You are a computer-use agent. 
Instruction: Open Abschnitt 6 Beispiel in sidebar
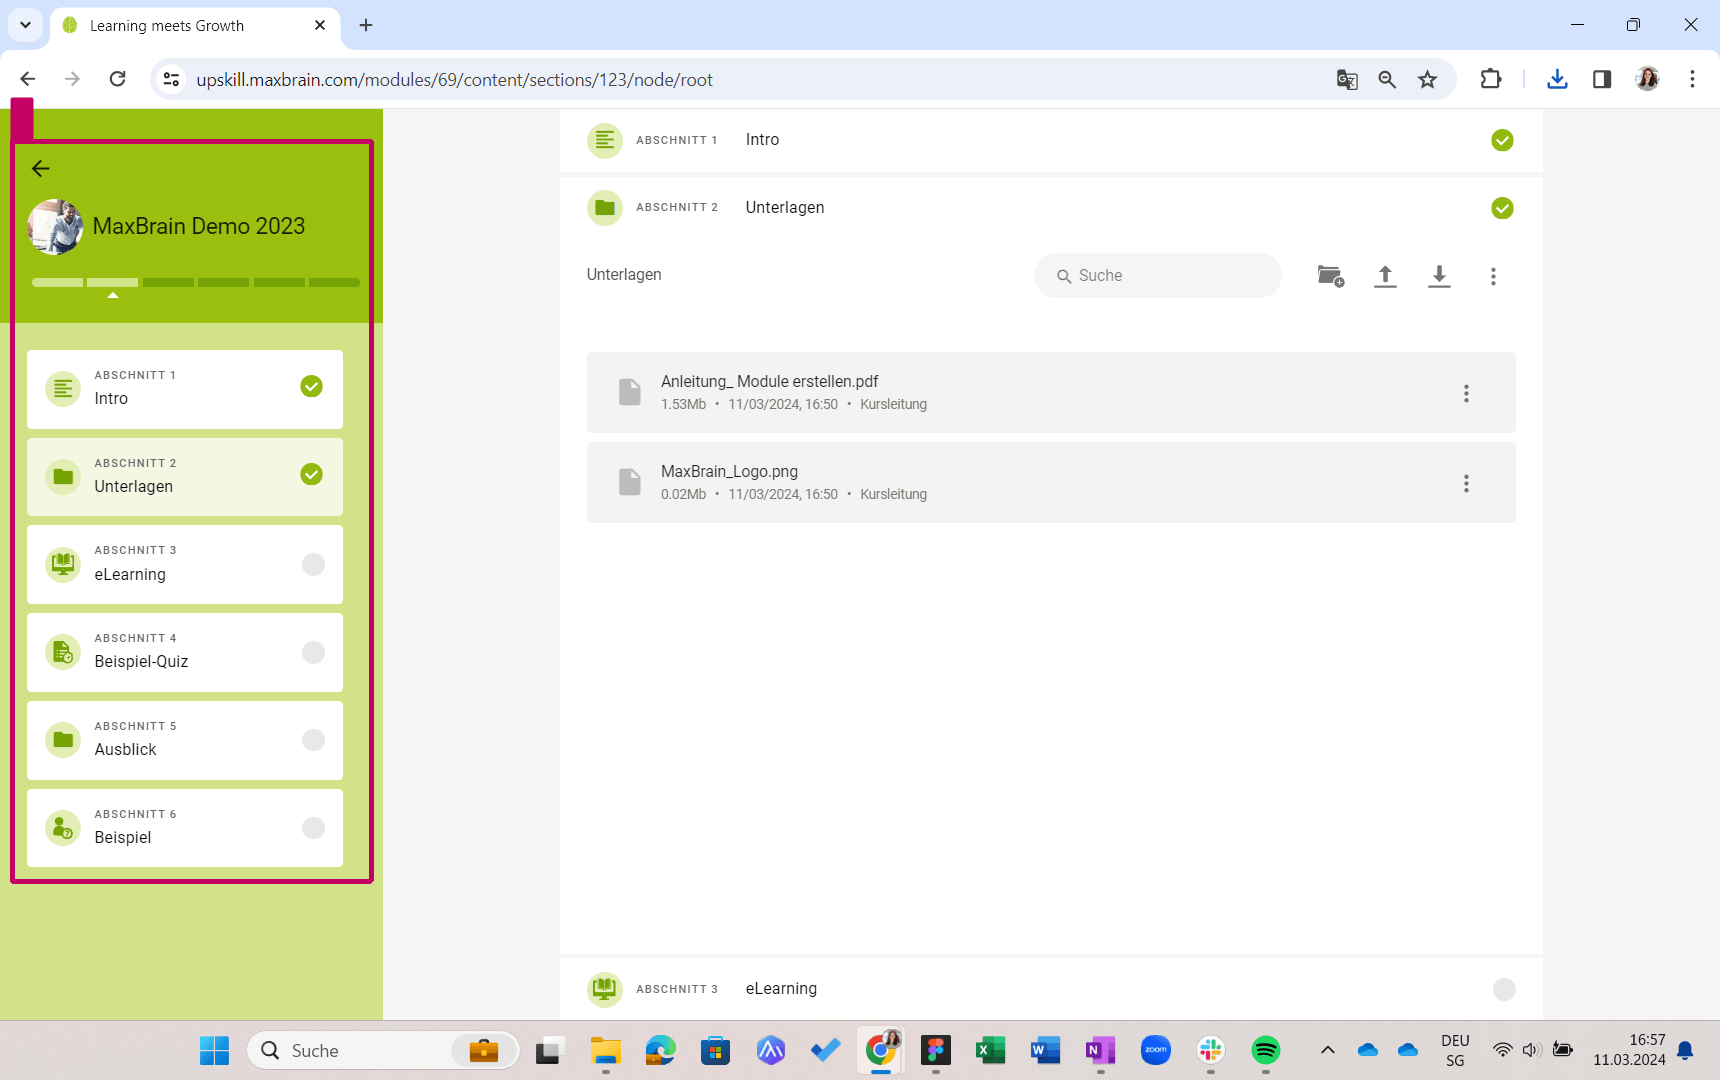(185, 828)
